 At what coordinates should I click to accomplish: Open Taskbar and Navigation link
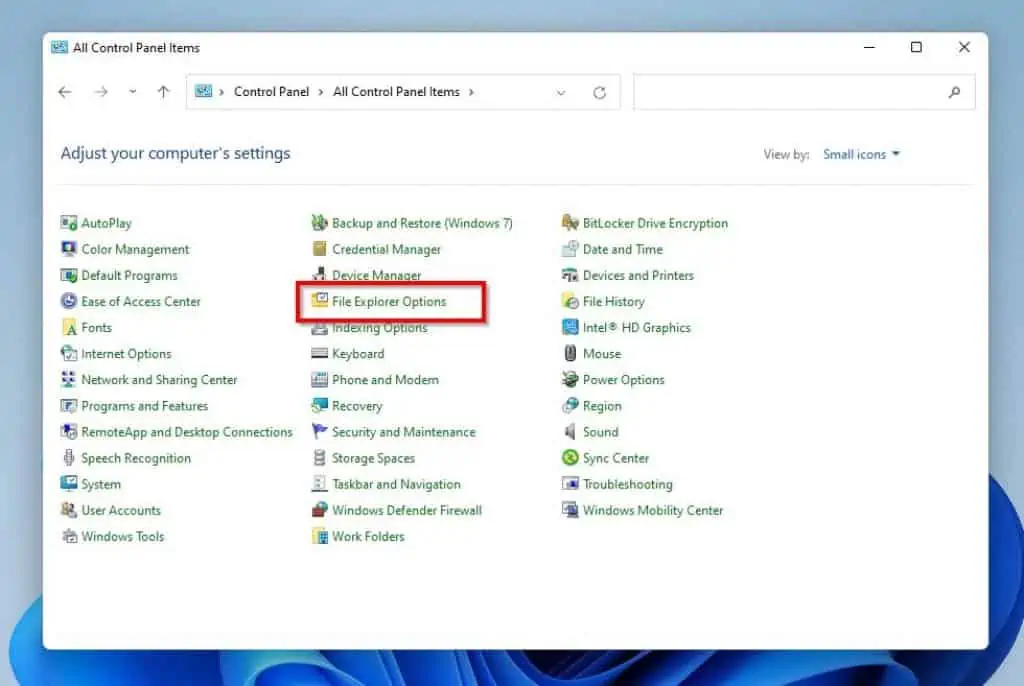point(396,485)
